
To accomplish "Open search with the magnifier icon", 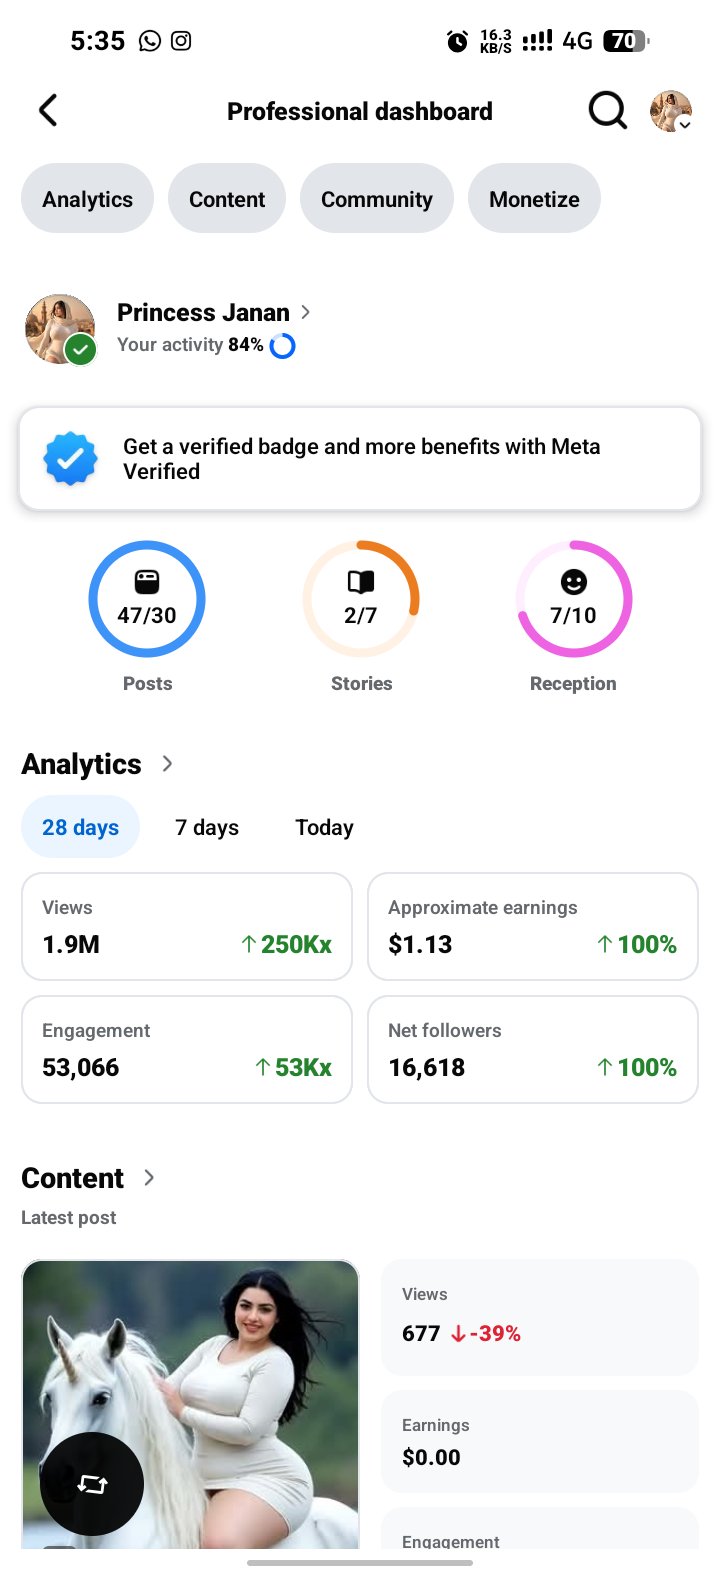I will click(x=607, y=110).
